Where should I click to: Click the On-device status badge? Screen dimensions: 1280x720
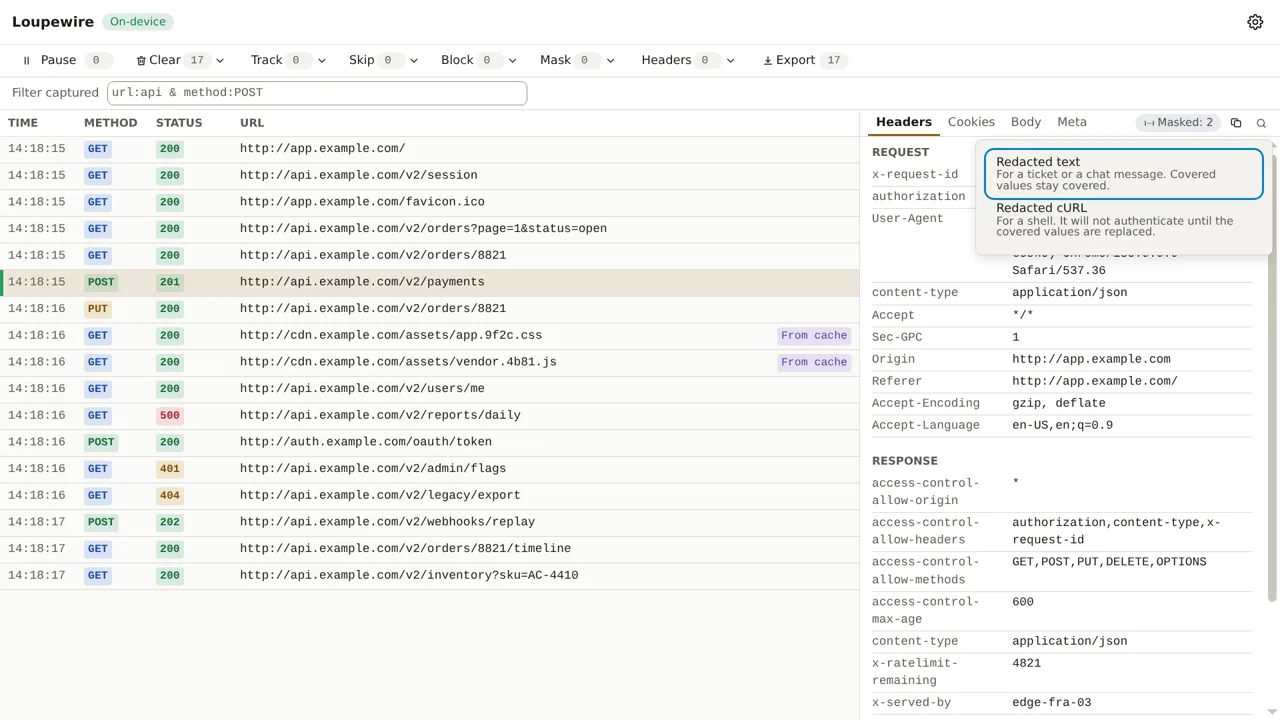(137, 22)
